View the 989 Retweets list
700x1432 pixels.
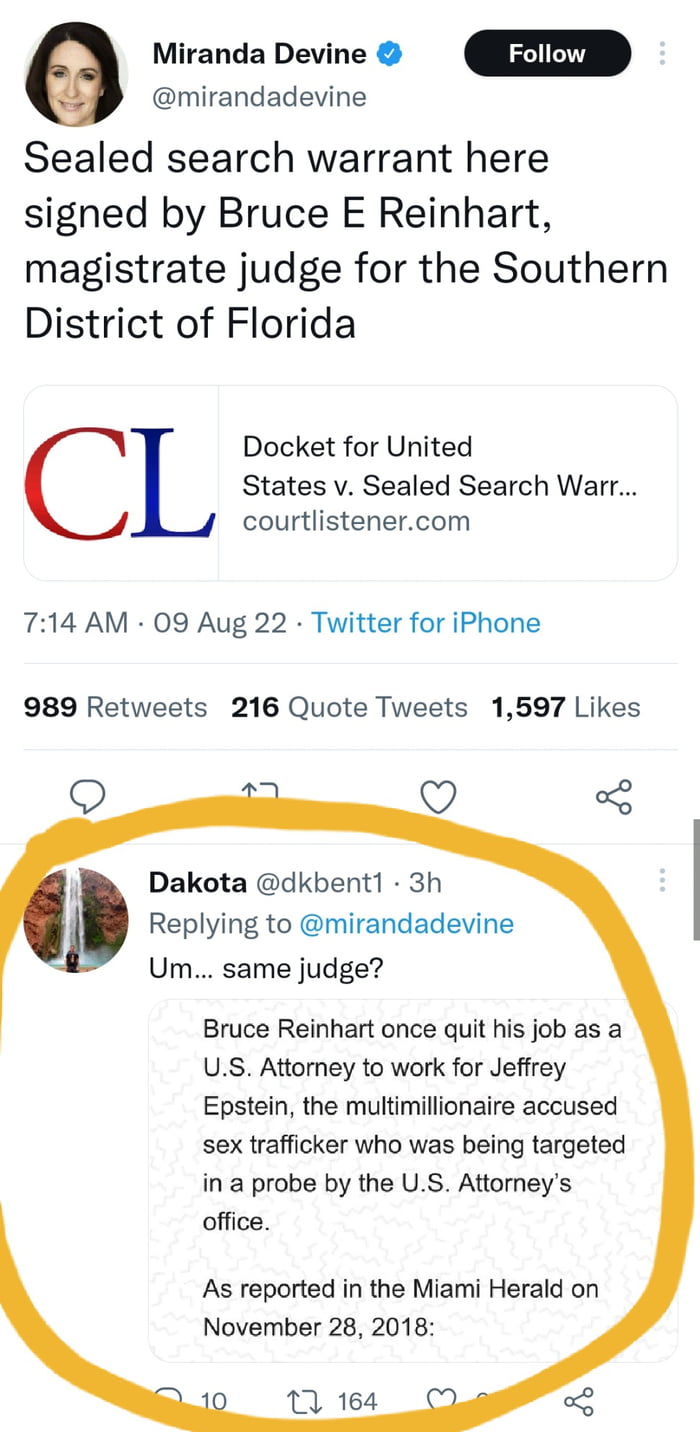coord(115,708)
